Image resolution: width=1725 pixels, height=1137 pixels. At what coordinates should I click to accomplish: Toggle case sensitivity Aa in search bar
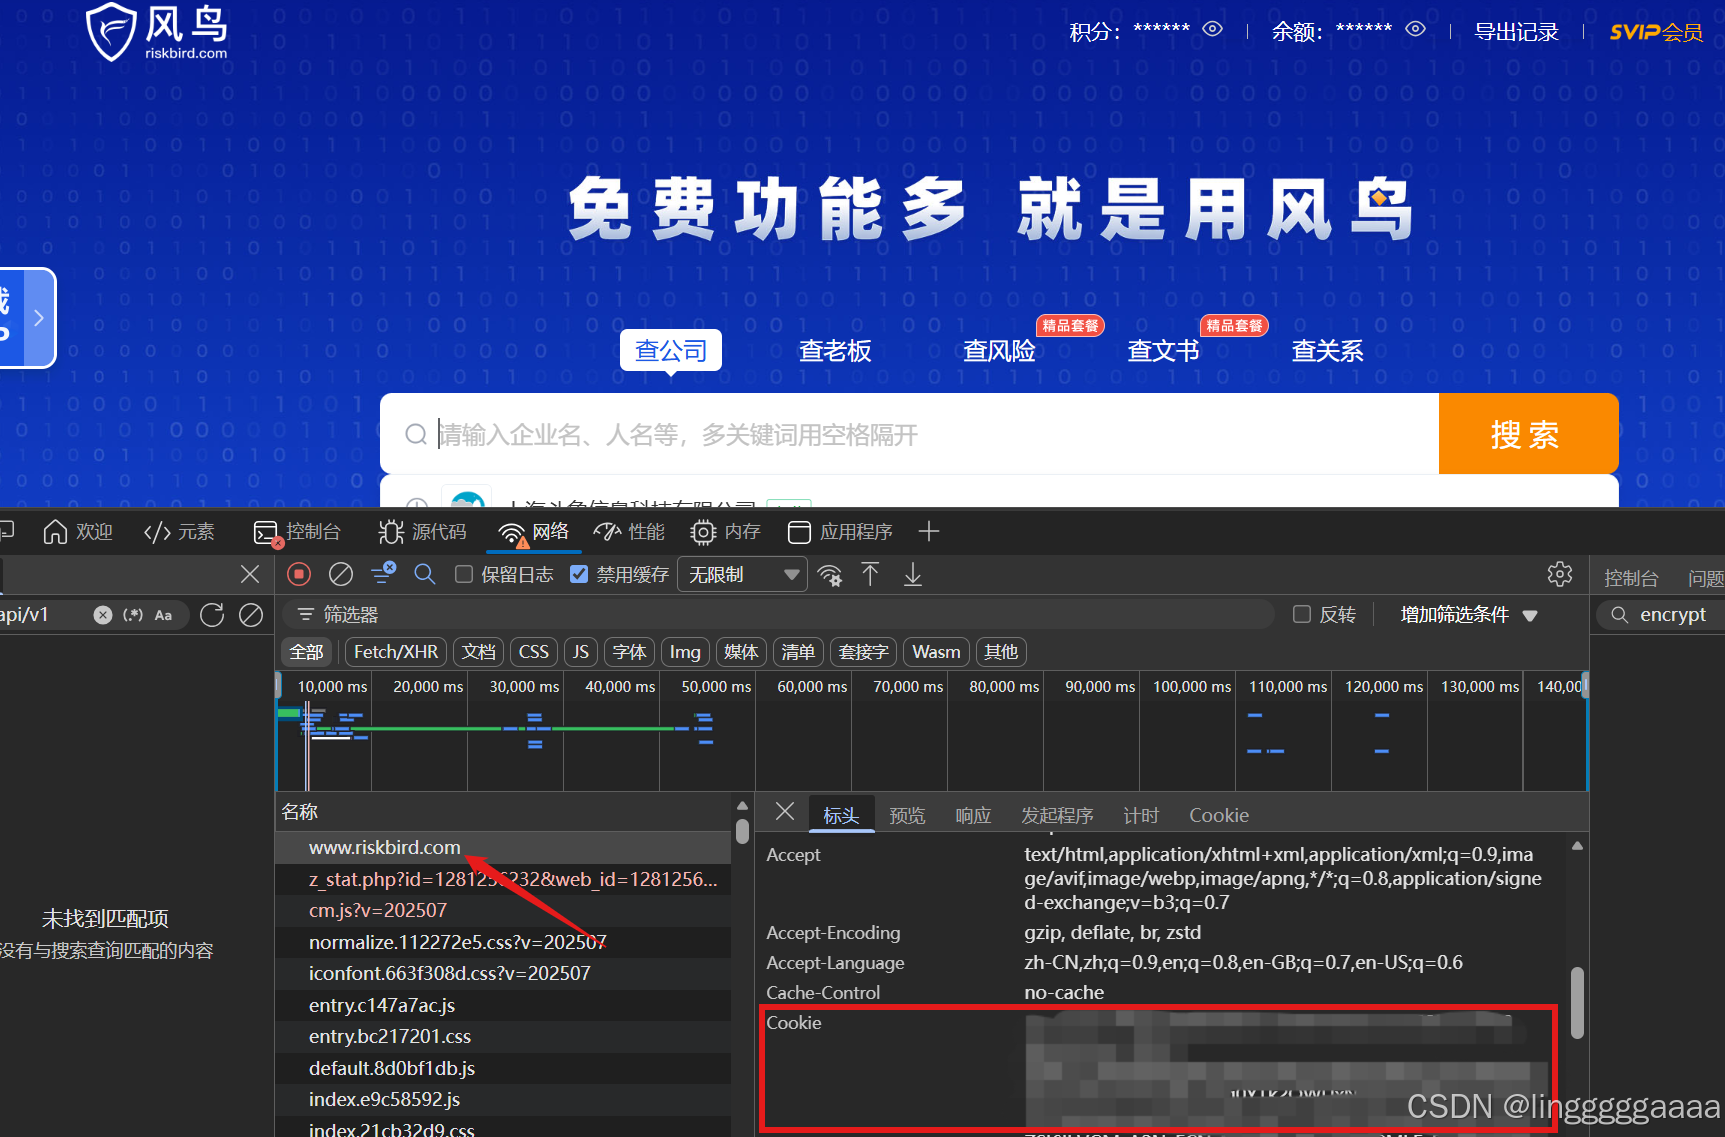(x=163, y=614)
